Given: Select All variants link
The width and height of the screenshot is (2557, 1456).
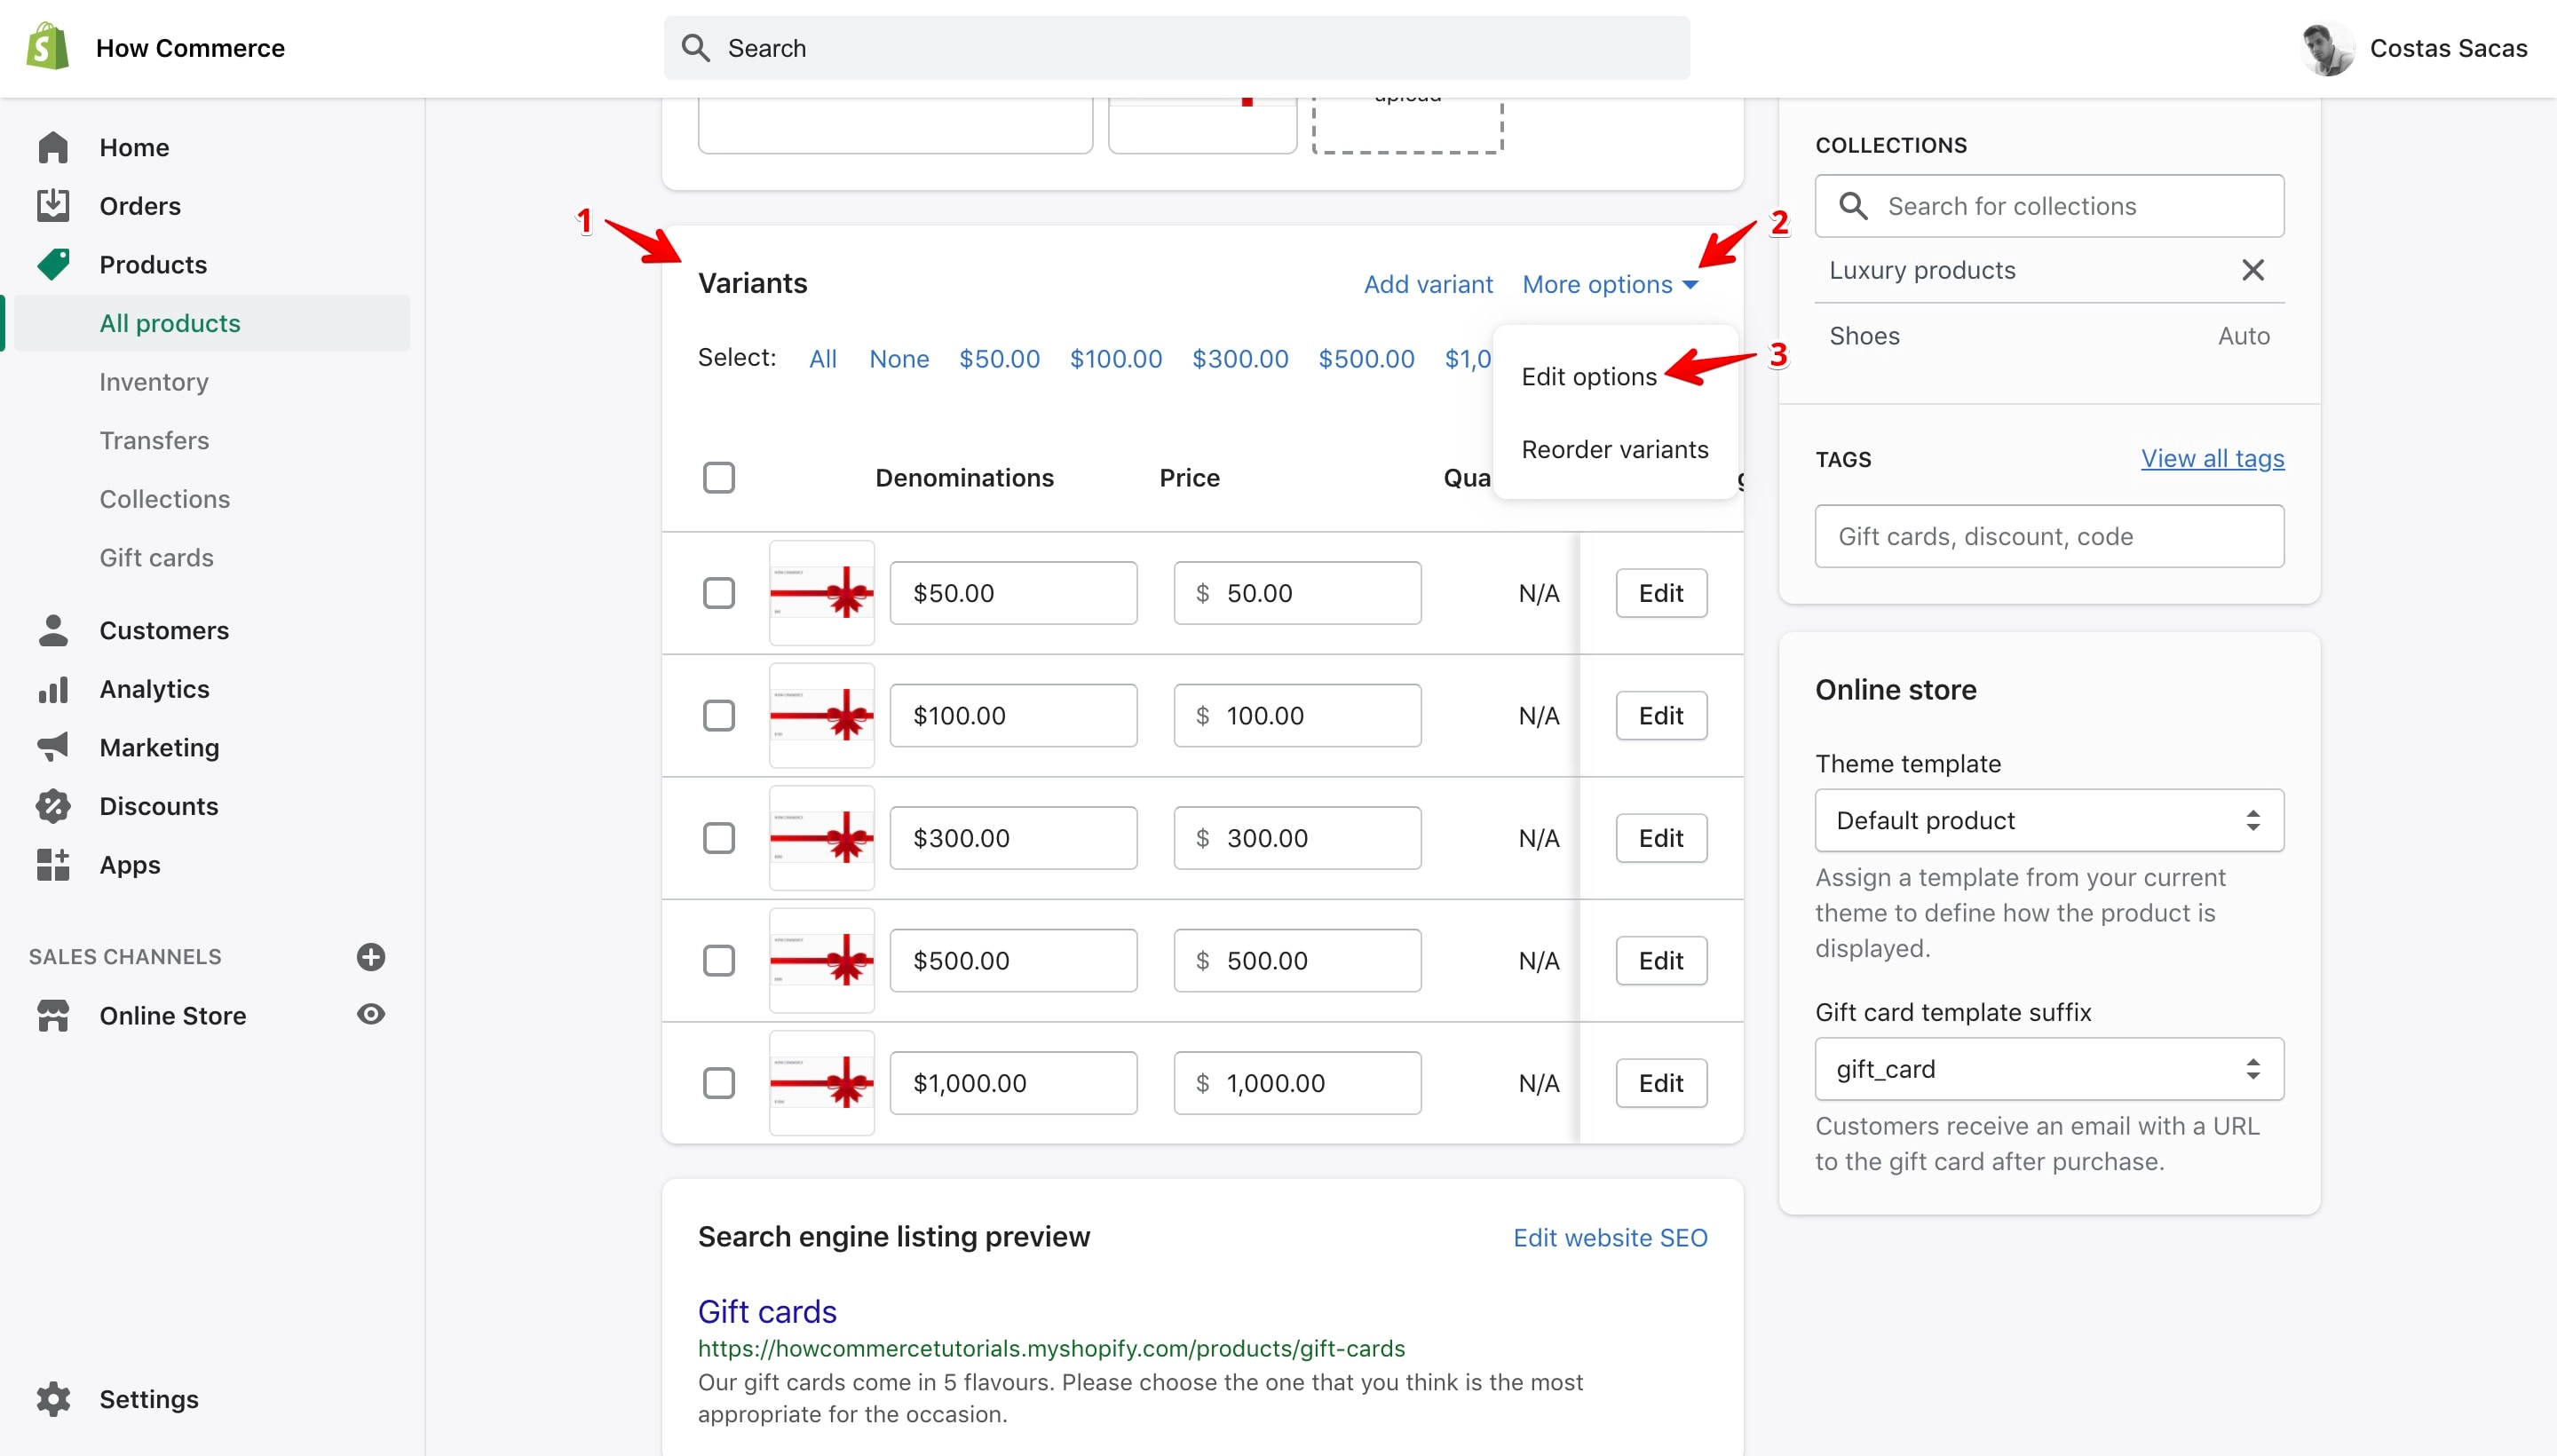Looking at the screenshot, I should coord(823,359).
